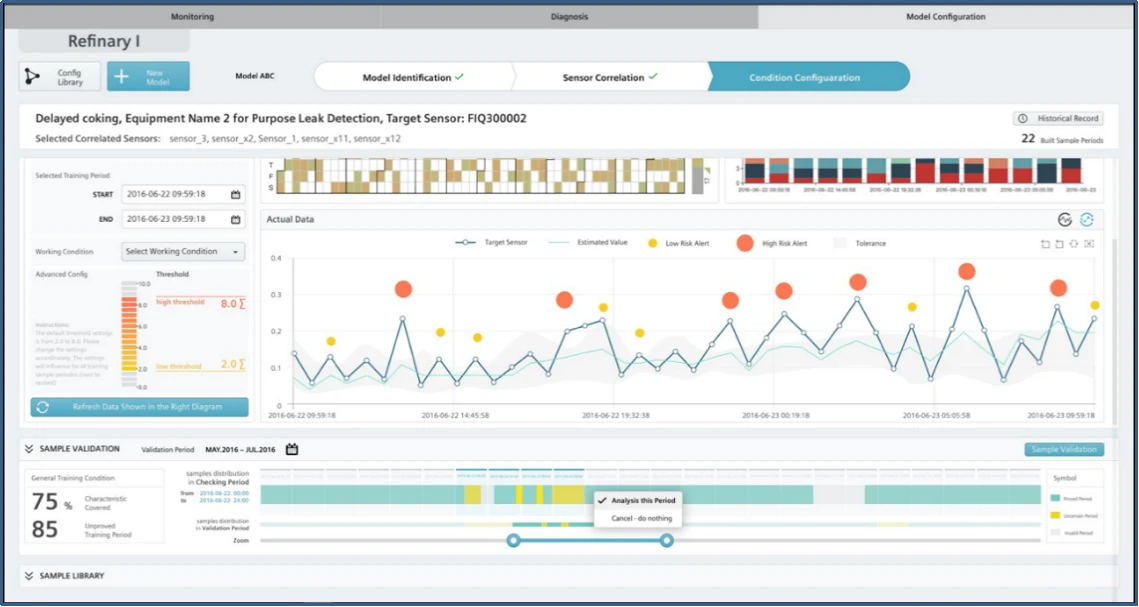
Task: Click the left handle of Zoom slider
Action: (x=513, y=540)
